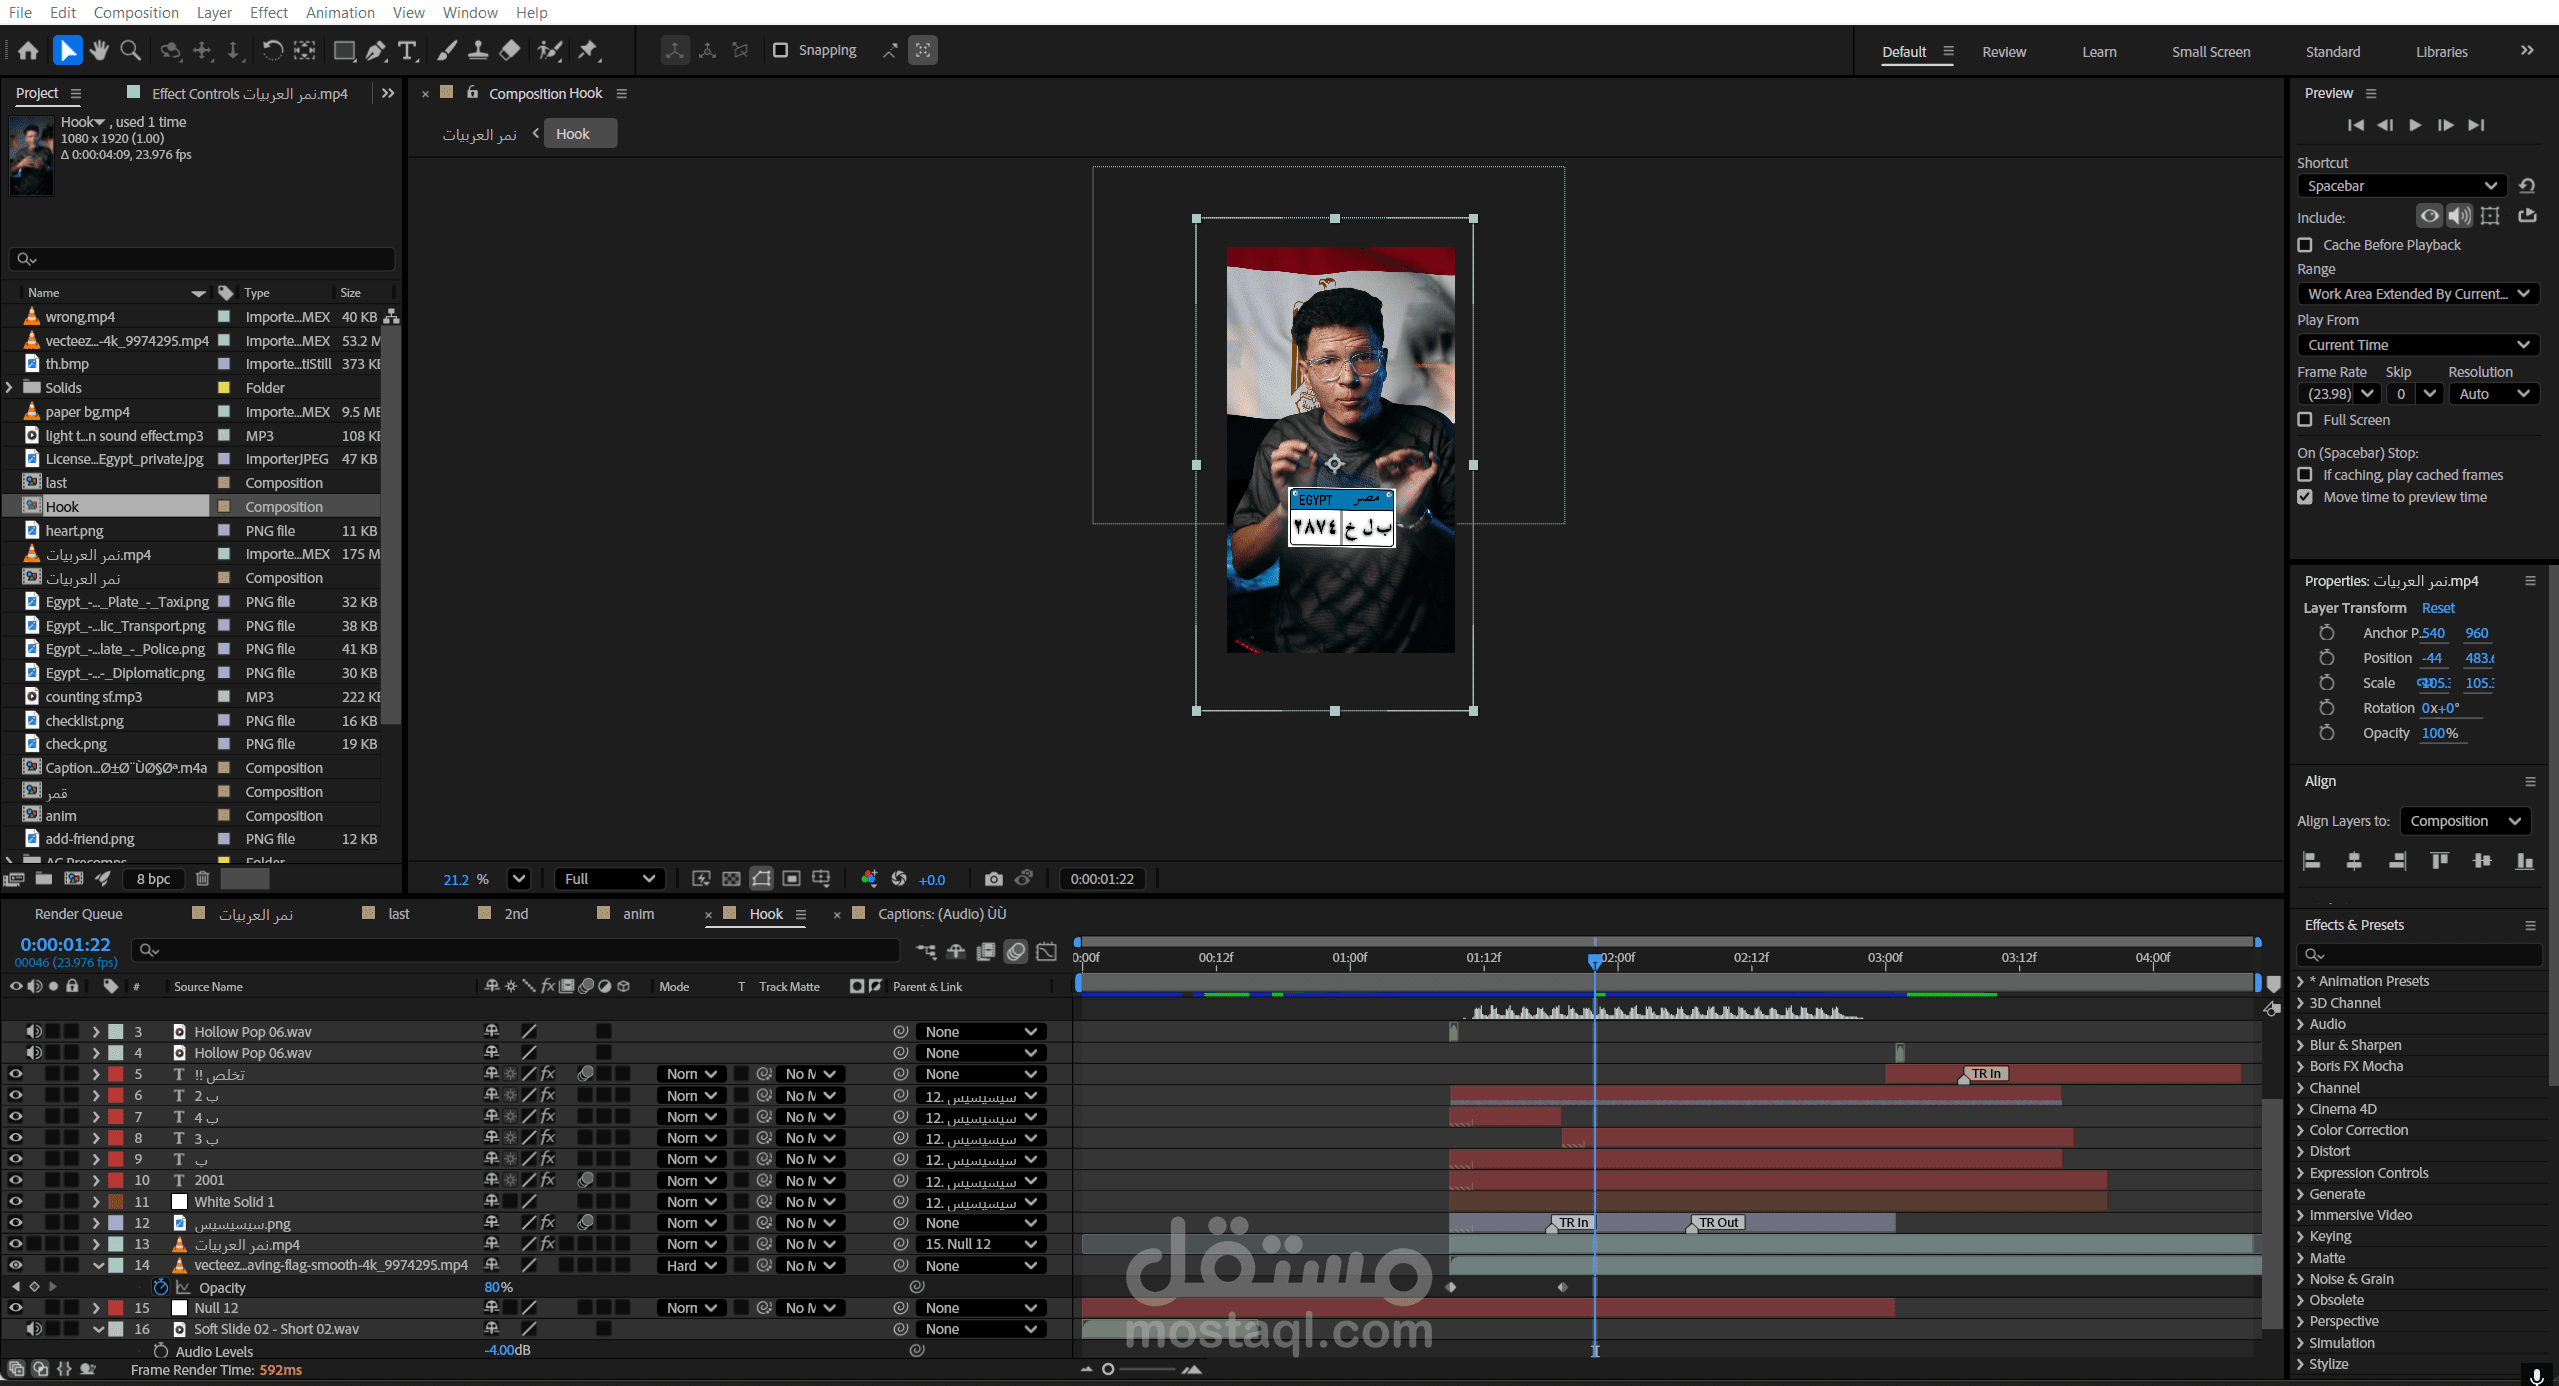Expand the Solids folder in Project panel
Viewport: 2559px width, 1386px height.
[10, 388]
